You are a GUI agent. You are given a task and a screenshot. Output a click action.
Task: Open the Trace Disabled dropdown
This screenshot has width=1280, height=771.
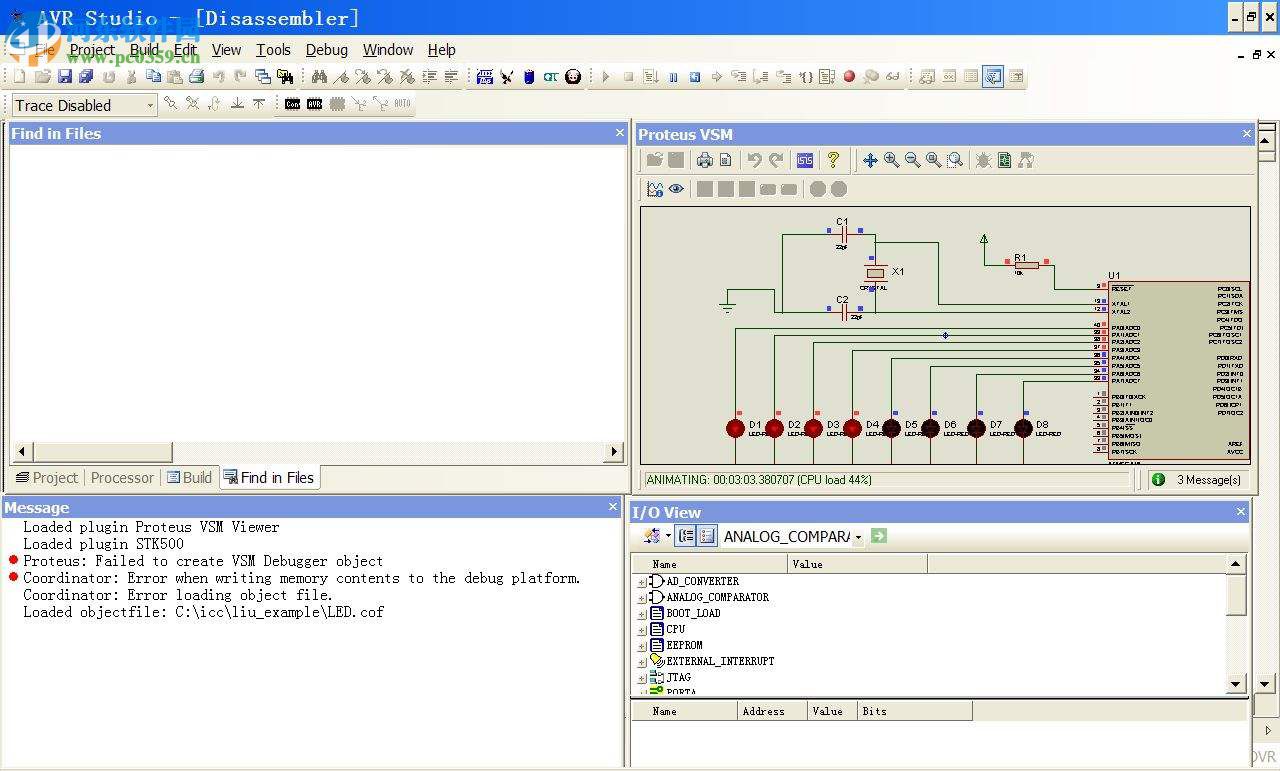point(150,105)
